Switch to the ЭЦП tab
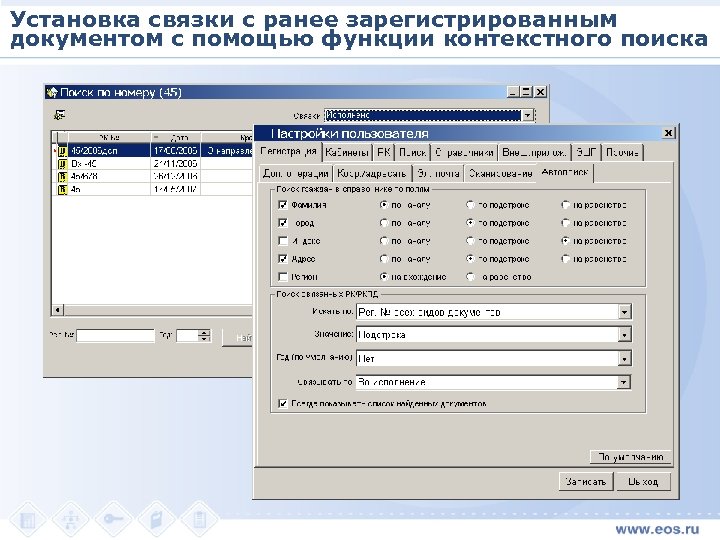Image resolution: width=720 pixels, height=540 pixels. 586,152
